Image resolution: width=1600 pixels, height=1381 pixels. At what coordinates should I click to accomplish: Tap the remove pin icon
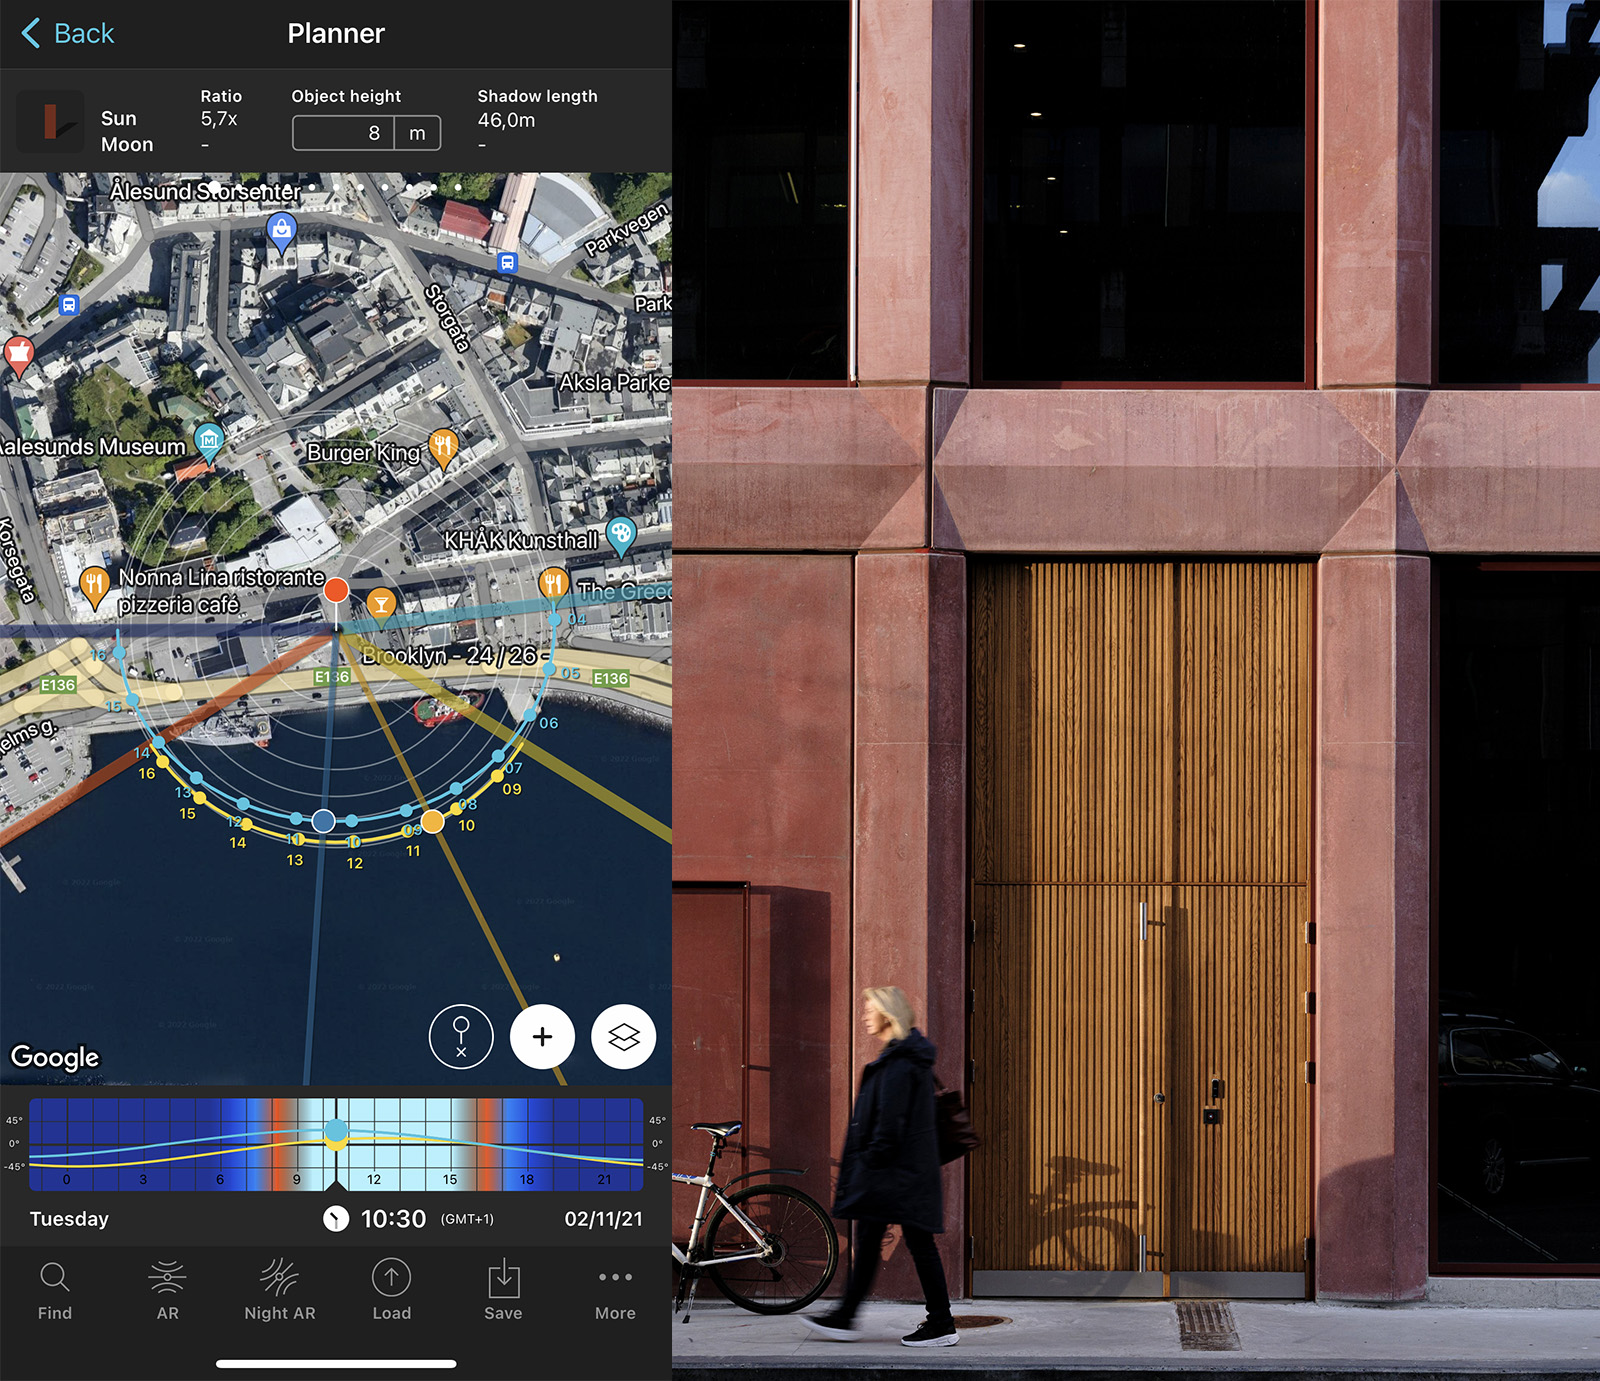(461, 1037)
